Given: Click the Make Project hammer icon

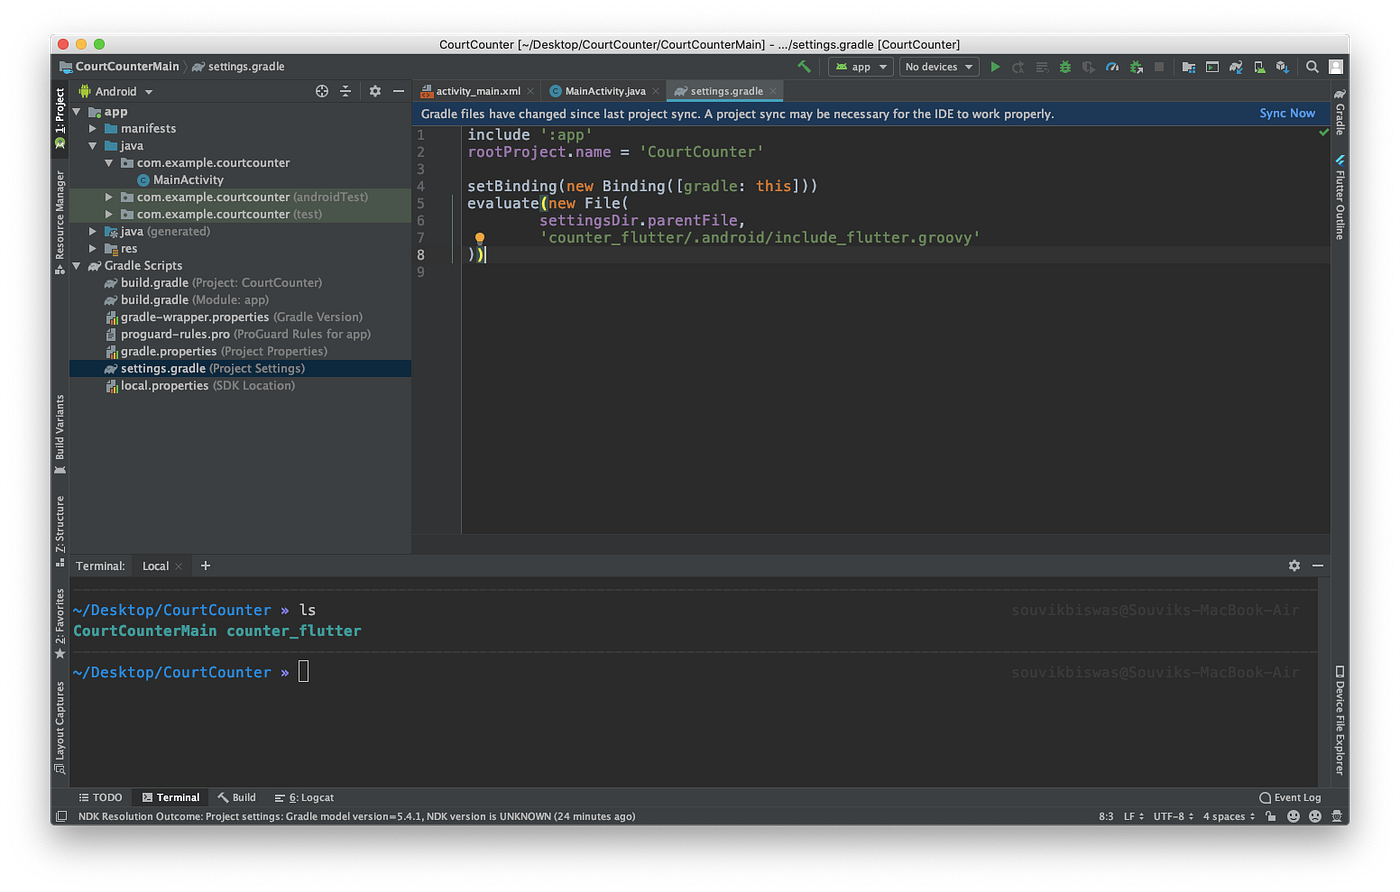Looking at the screenshot, I should pyautogui.click(x=804, y=67).
